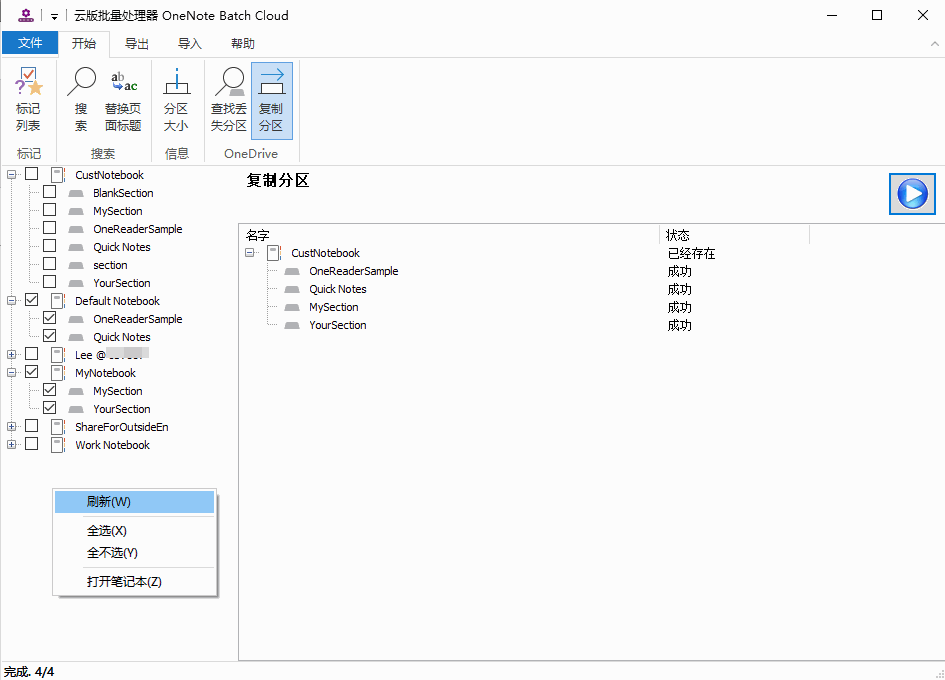Expand the Work Notebook tree node
945x680 pixels.
click(12, 445)
